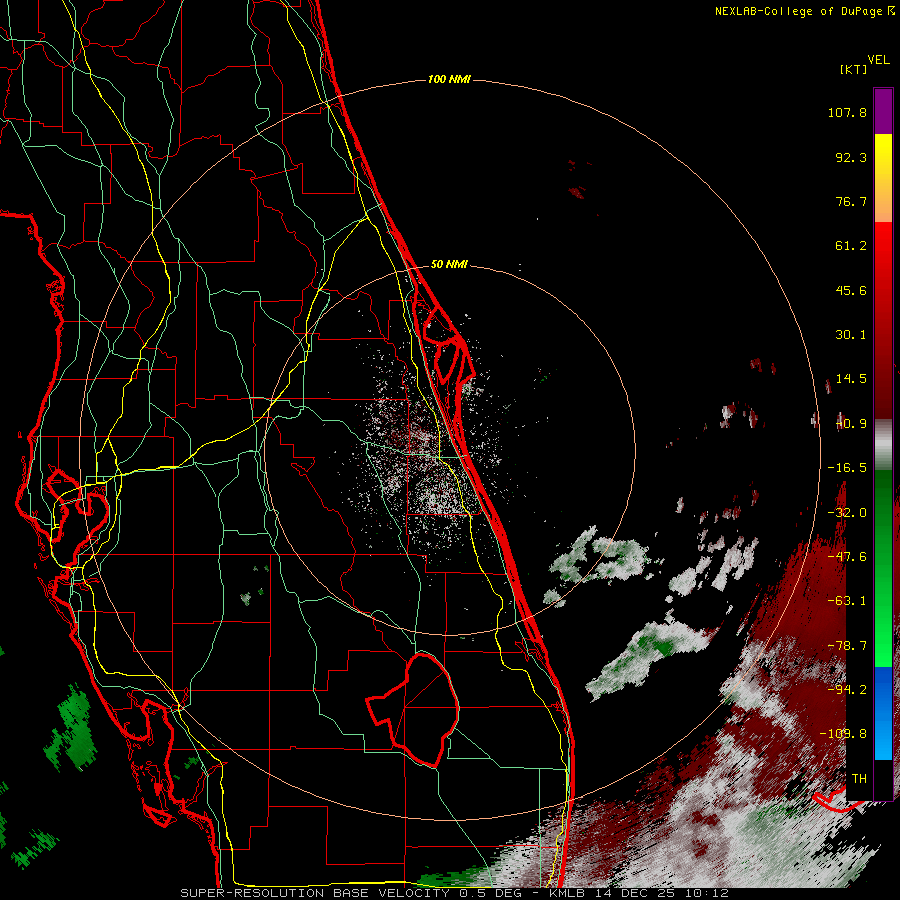The height and width of the screenshot is (900, 900).
Task: Select the -78.7 velocity scale value
Action: [x=847, y=646]
